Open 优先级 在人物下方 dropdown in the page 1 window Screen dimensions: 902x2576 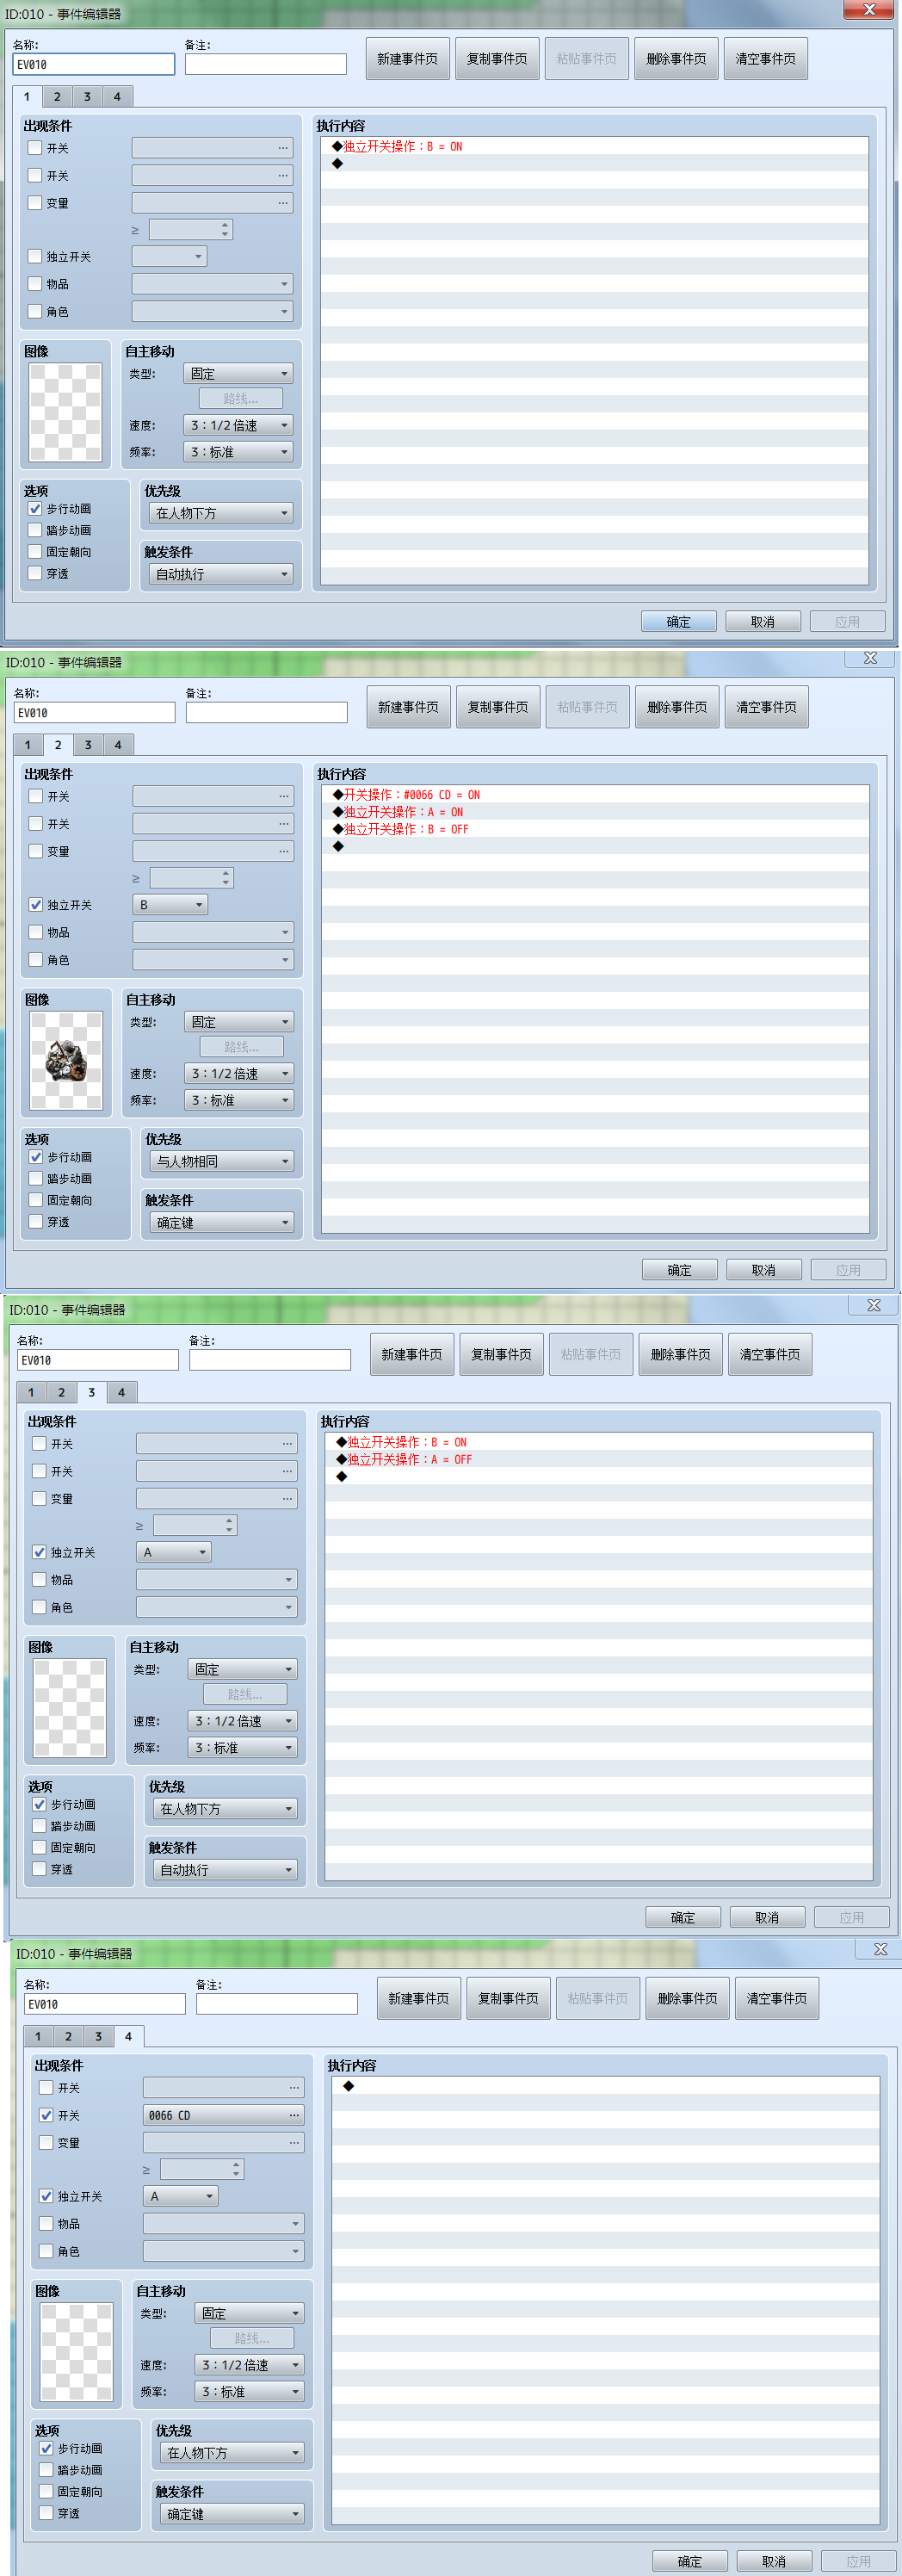click(x=221, y=513)
